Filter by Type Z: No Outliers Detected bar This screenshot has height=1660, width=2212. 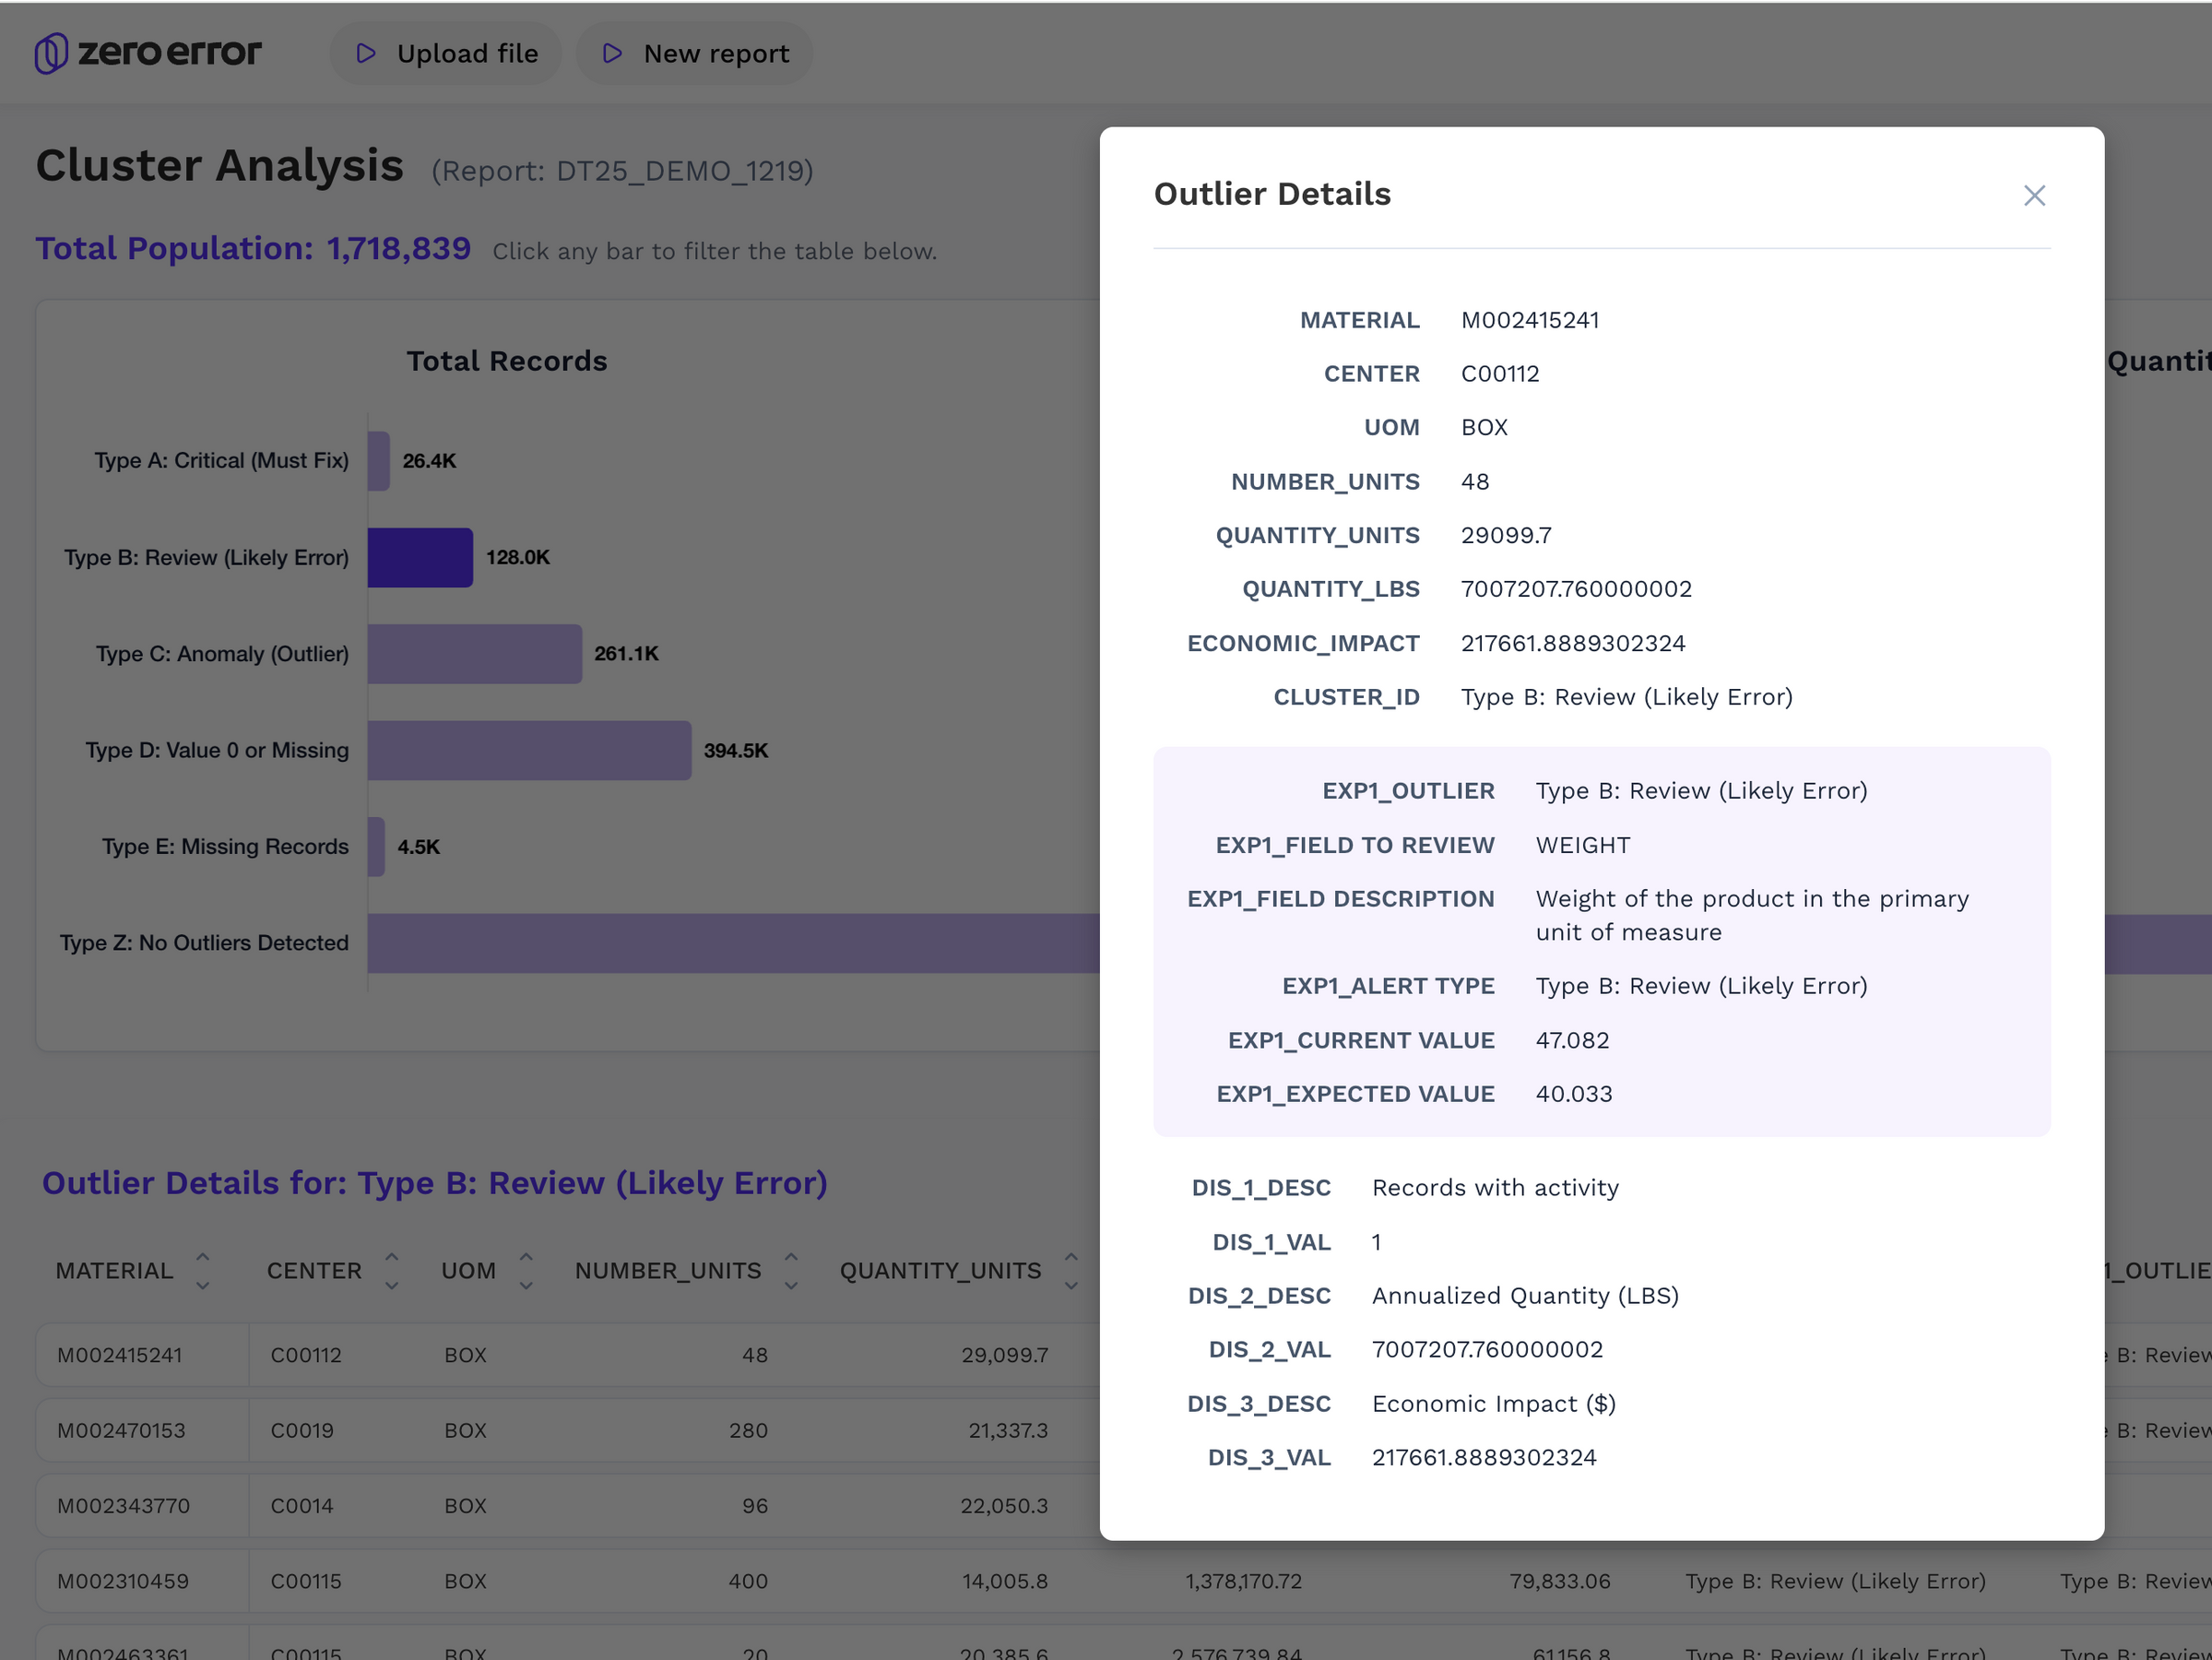tap(733, 943)
